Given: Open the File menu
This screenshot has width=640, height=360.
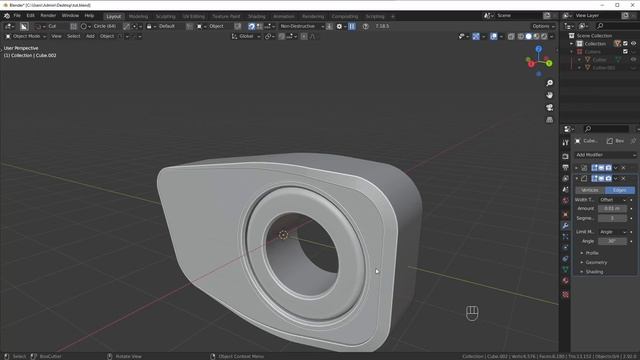Looking at the screenshot, I should 17,16.
